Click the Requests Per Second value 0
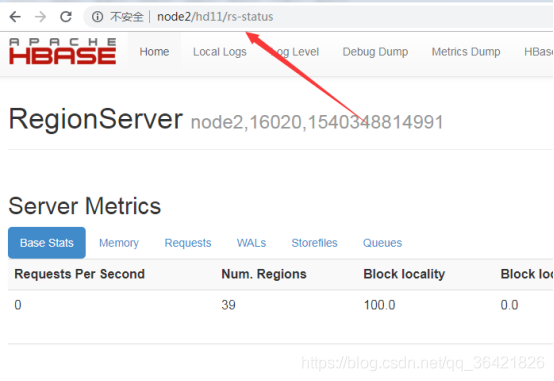Screen dimensions: 554x381 pos(18,305)
